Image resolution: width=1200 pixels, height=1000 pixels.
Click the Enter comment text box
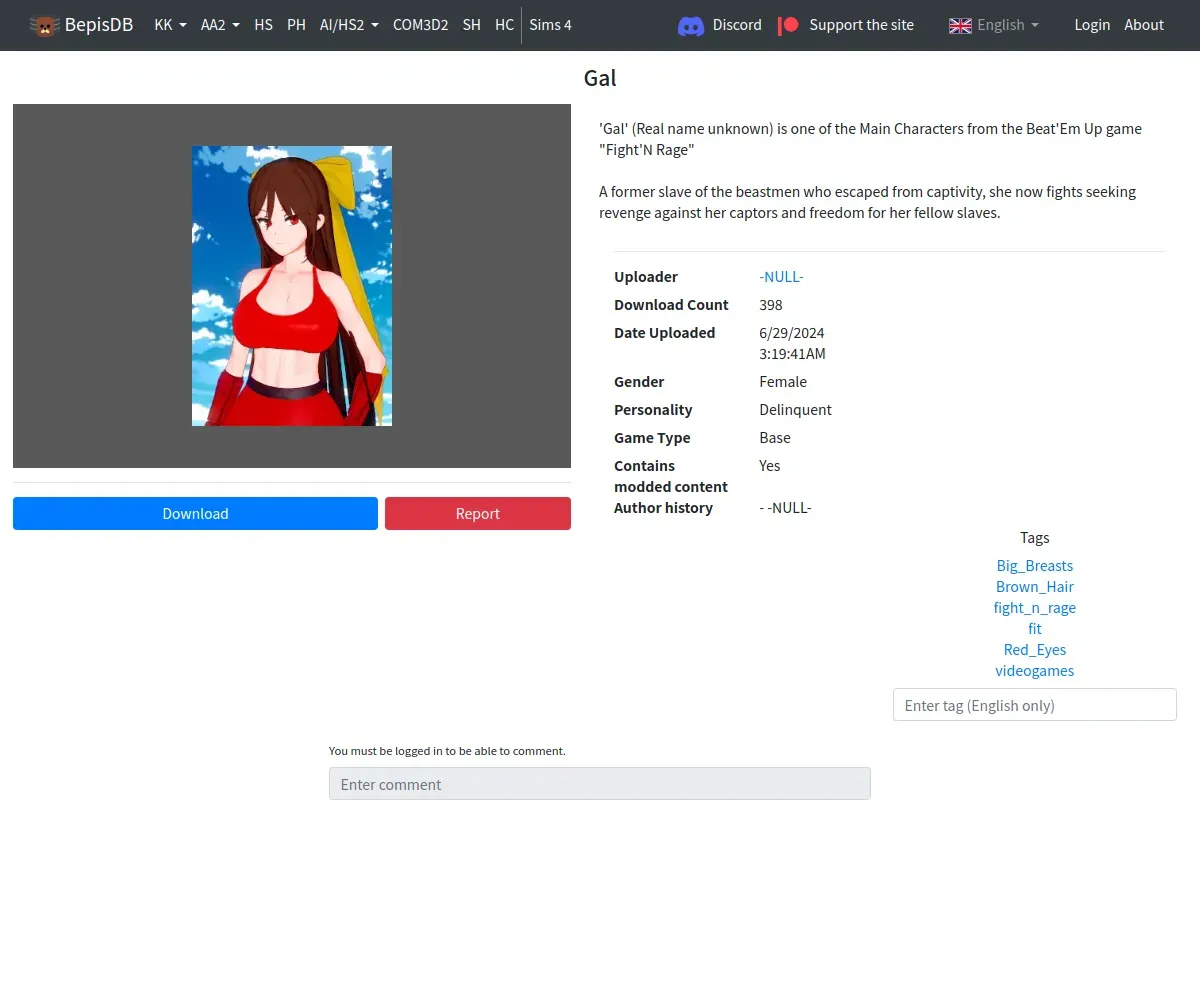tap(599, 784)
